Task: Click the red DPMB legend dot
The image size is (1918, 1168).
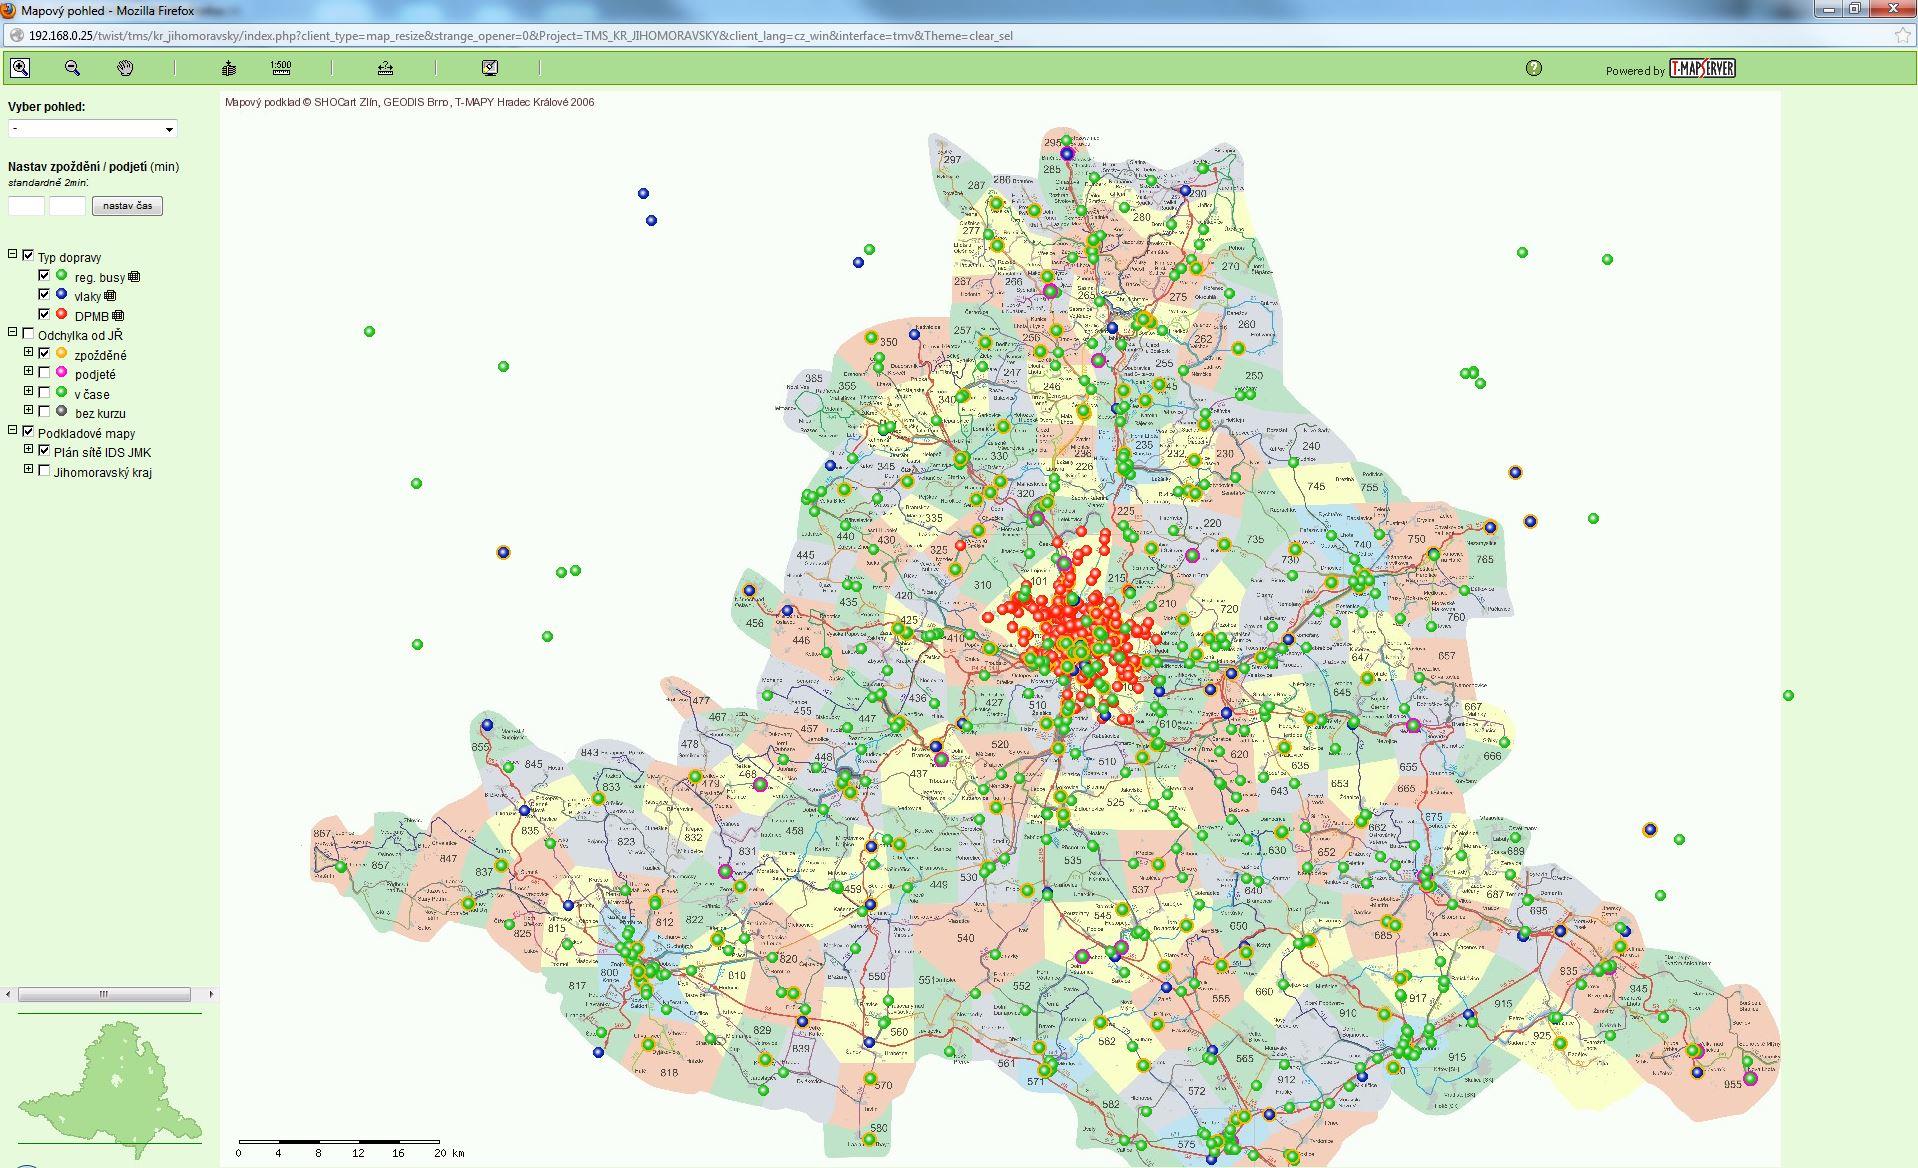Action: 62,314
